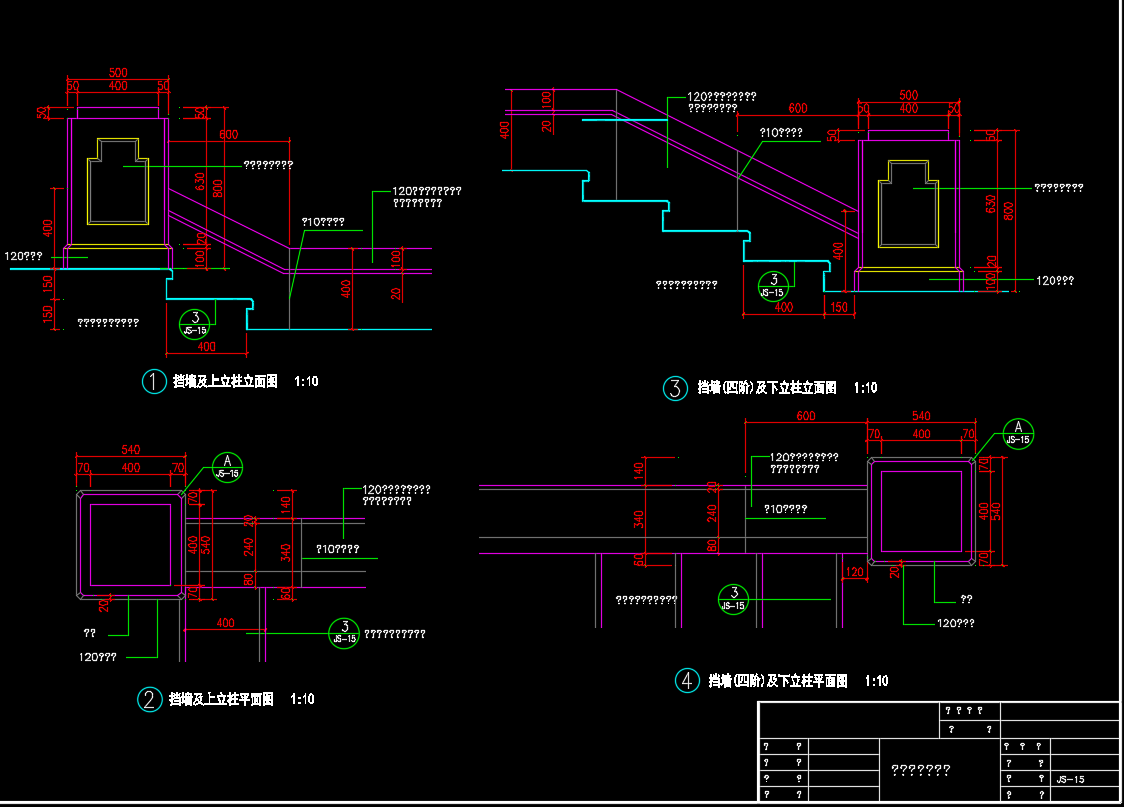Click the cyan circle numbered 4
Image resolution: width=1124 pixels, height=807 pixels.
(x=687, y=680)
